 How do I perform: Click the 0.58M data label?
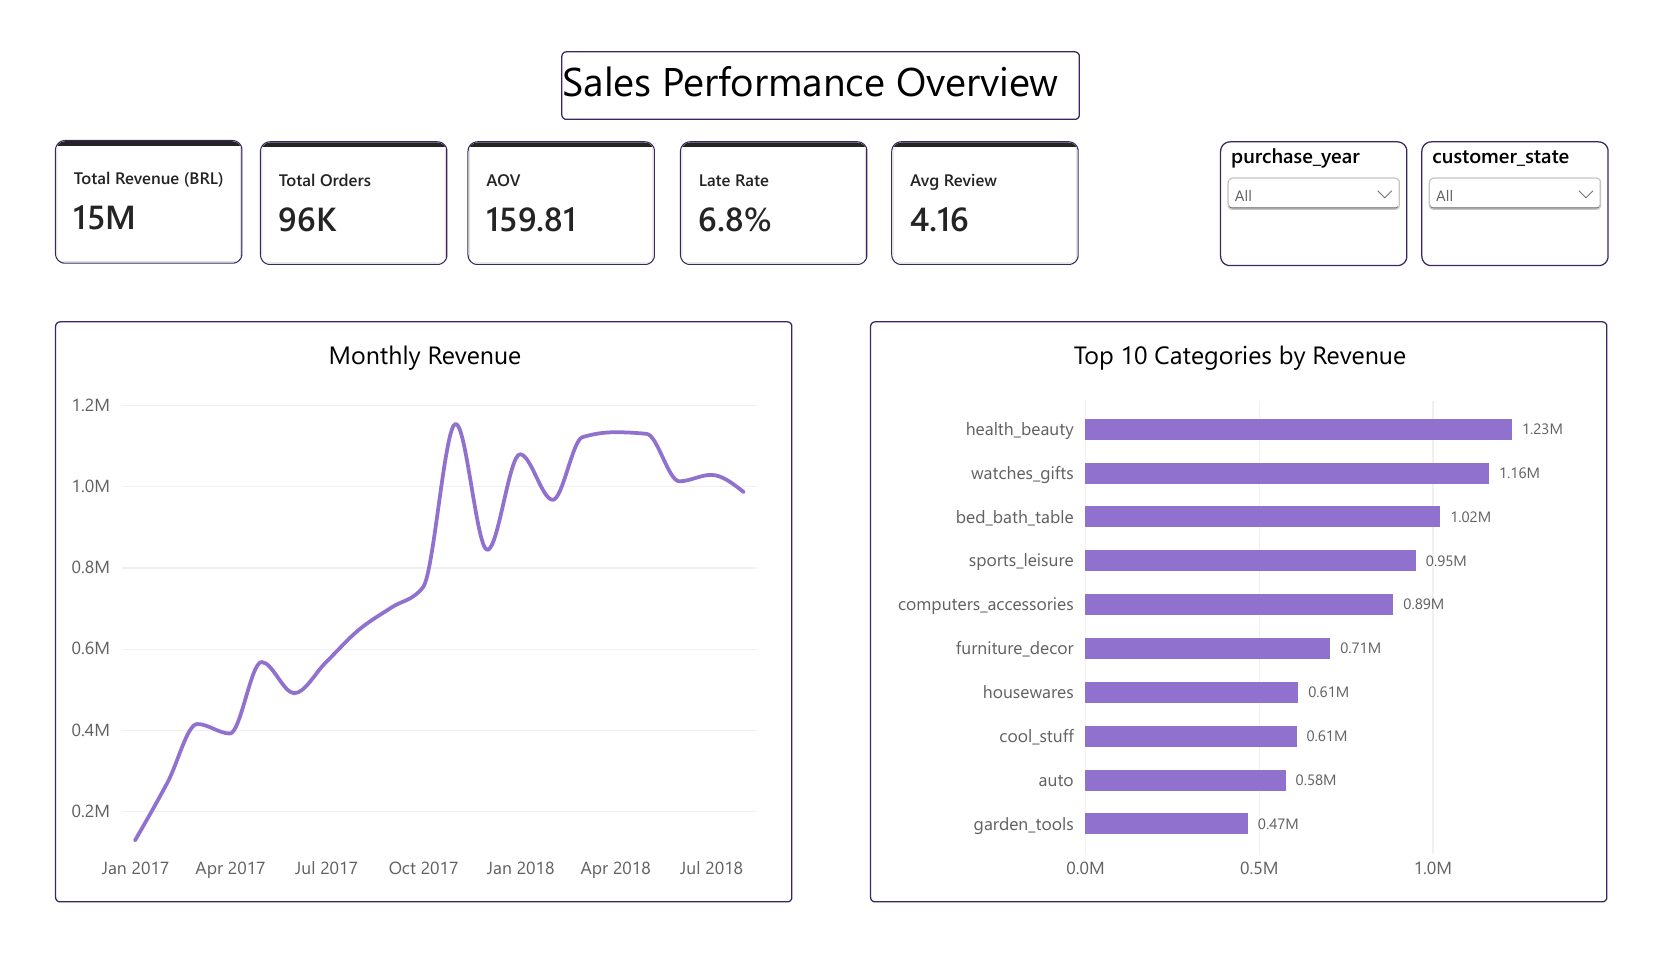click(1316, 780)
